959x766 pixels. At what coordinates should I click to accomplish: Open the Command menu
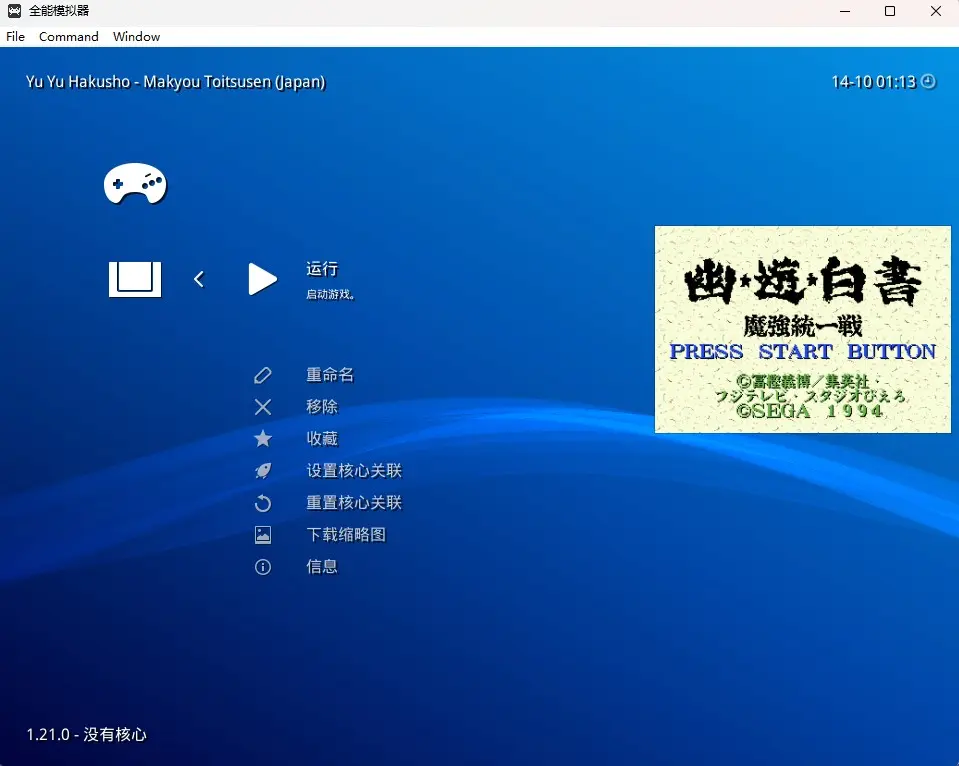coord(69,37)
